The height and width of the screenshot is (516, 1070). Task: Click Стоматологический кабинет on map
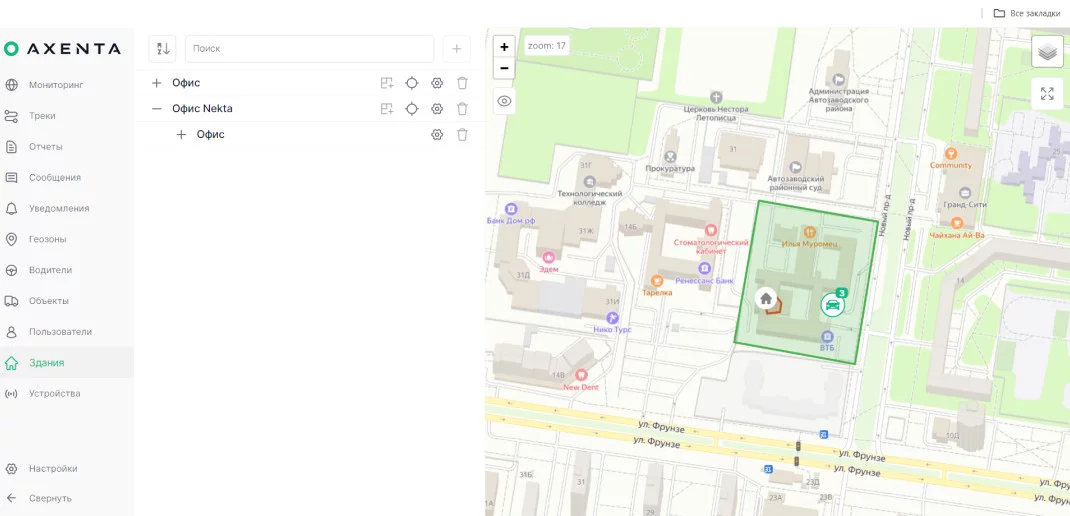pos(711,246)
